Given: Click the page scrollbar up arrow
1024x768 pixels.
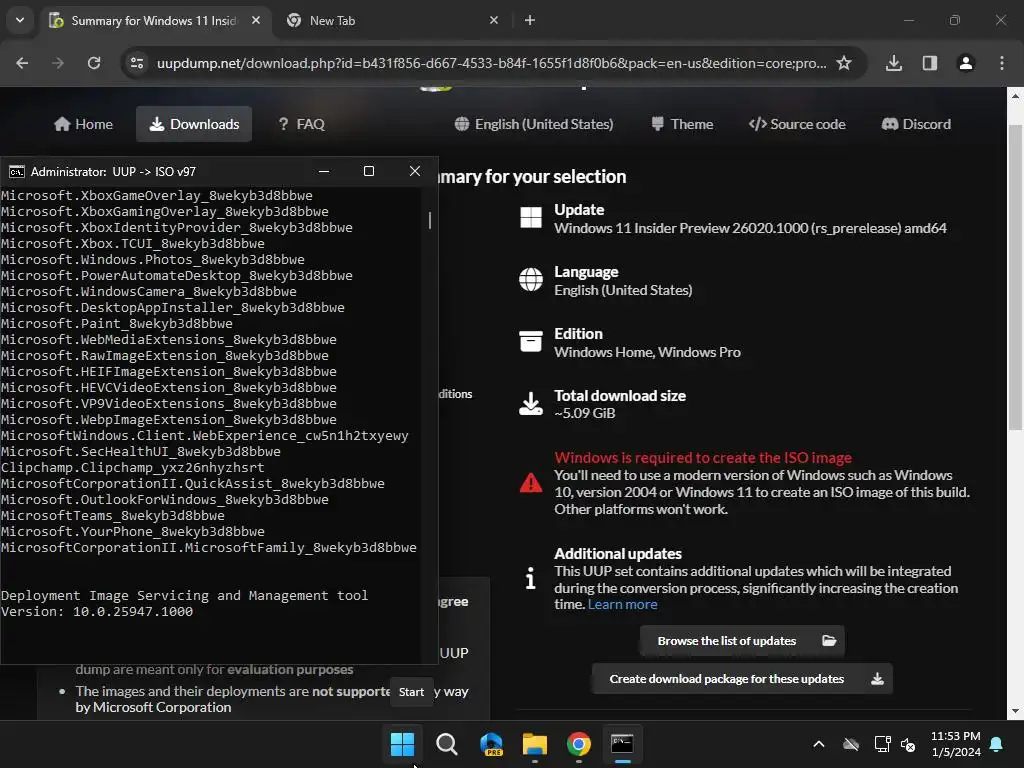Looking at the screenshot, I should click(1015, 96).
